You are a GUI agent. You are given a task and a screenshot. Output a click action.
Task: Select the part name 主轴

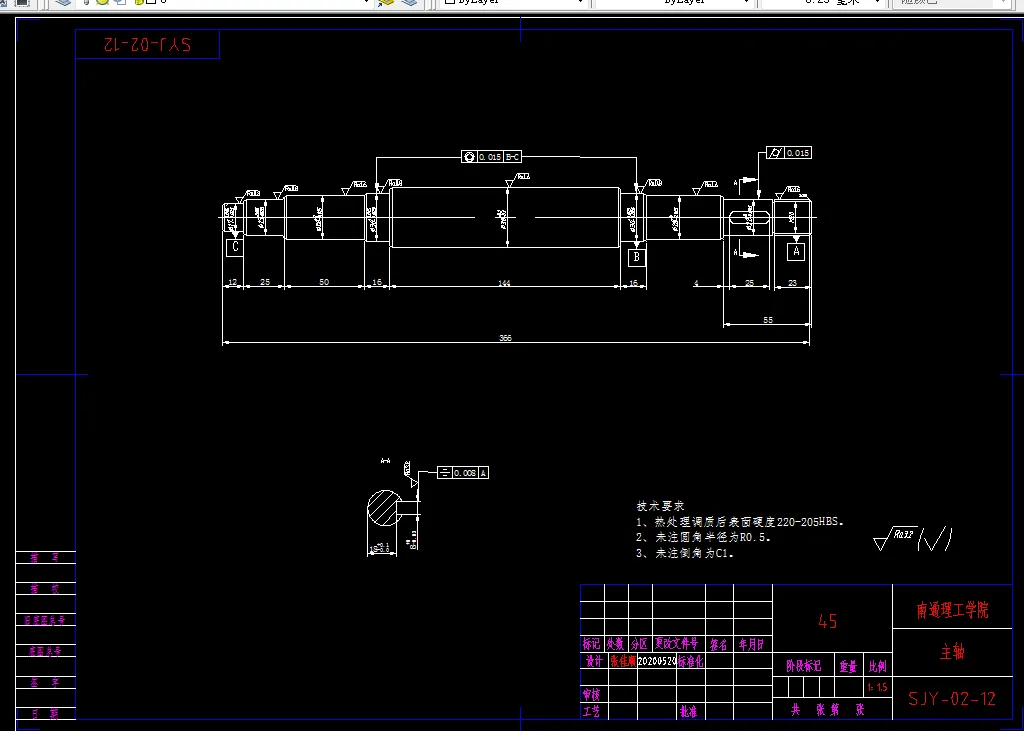(x=952, y=651)
